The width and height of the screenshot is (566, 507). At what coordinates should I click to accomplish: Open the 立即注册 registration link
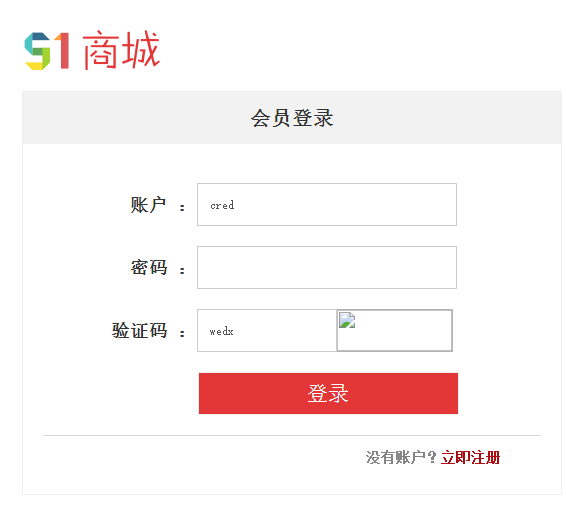click(470, 458)
